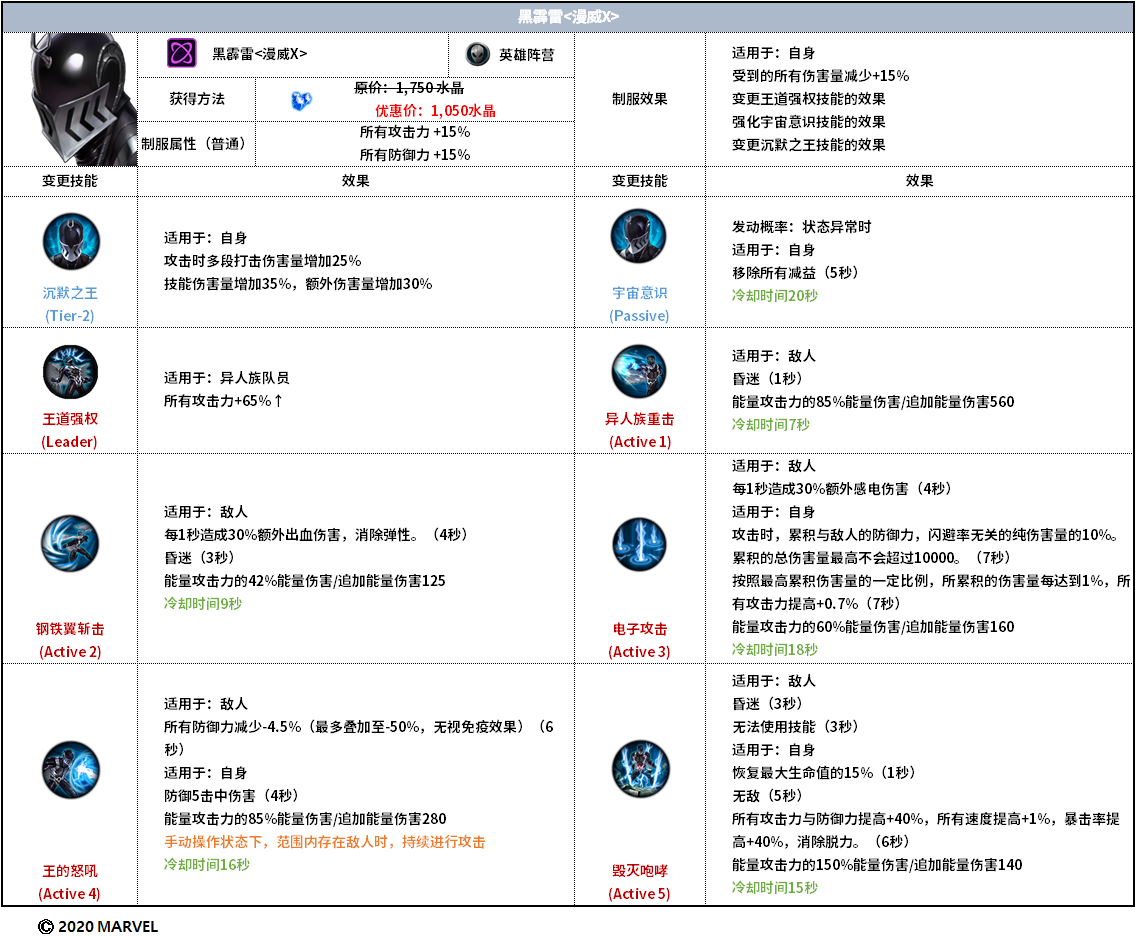Click the purple 漫威X uniform series icon

(181, 53)
